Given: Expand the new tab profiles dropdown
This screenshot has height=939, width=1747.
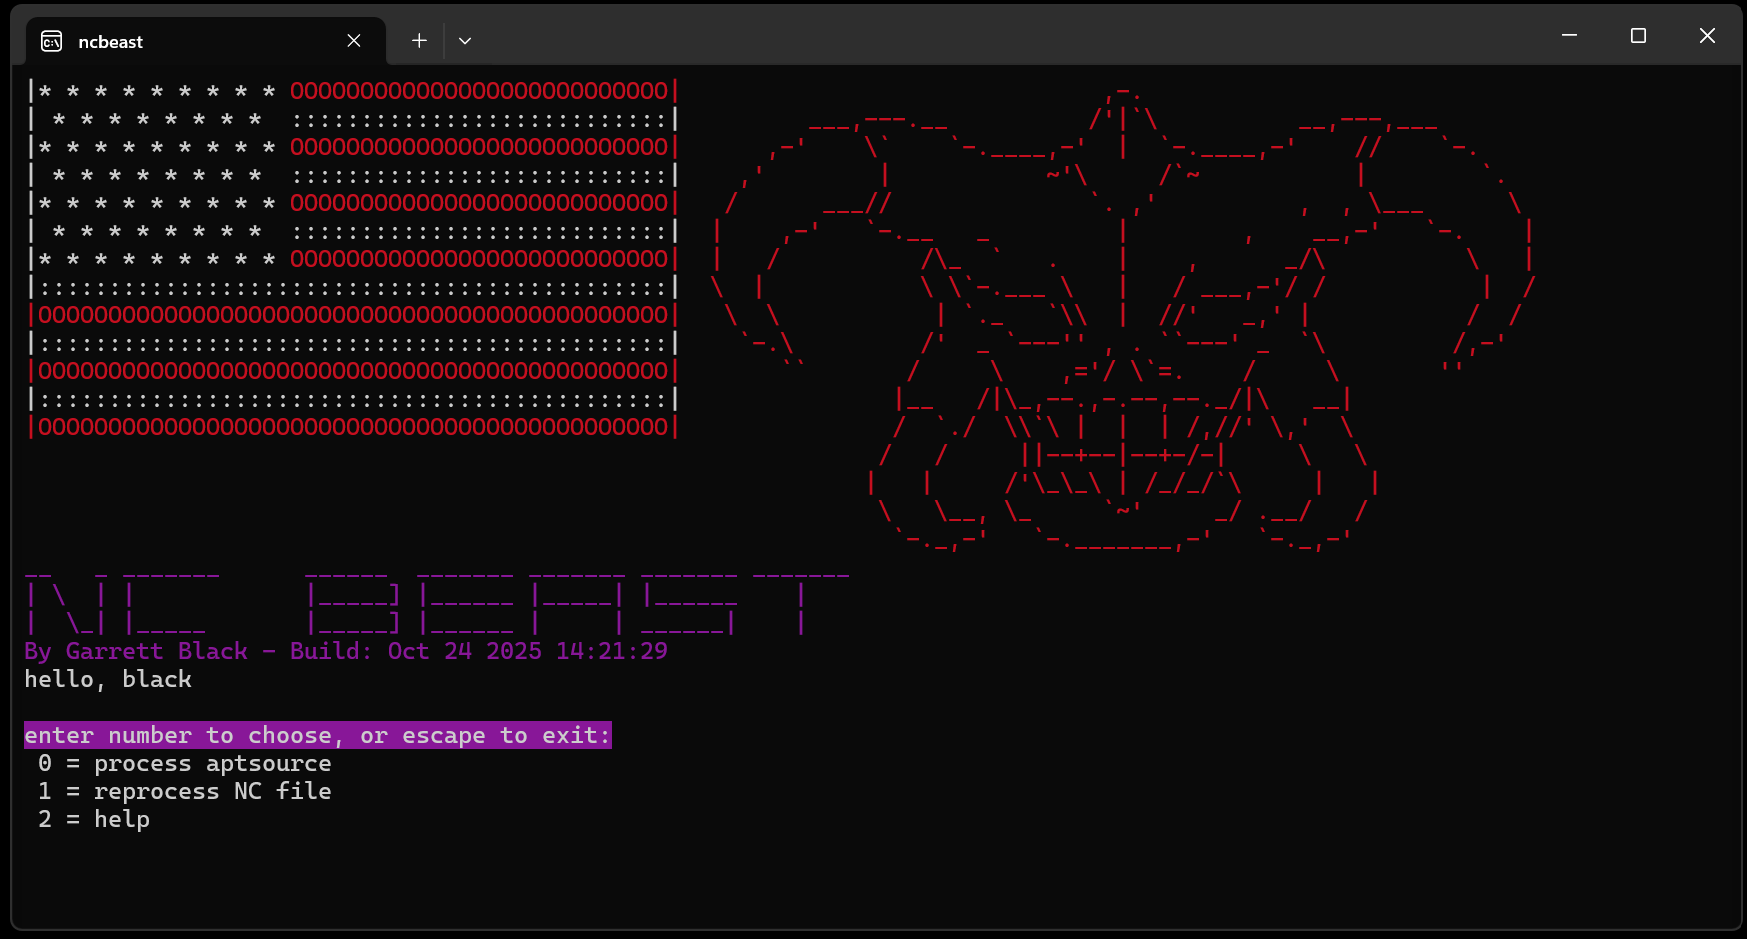Looking at the screenshot, I should tap(465, 41).
